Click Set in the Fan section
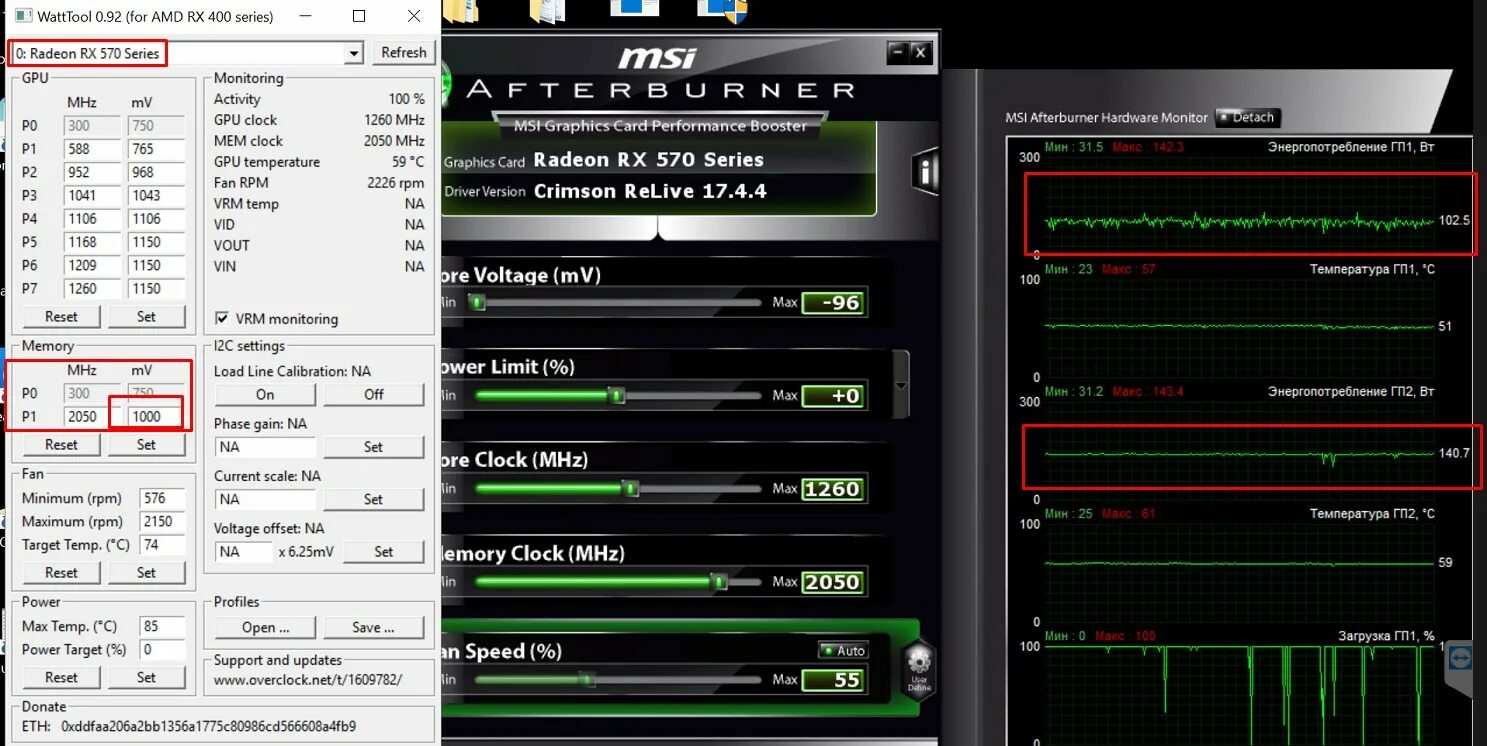The height and width of the screenshot is (746, 1487). 146,573
